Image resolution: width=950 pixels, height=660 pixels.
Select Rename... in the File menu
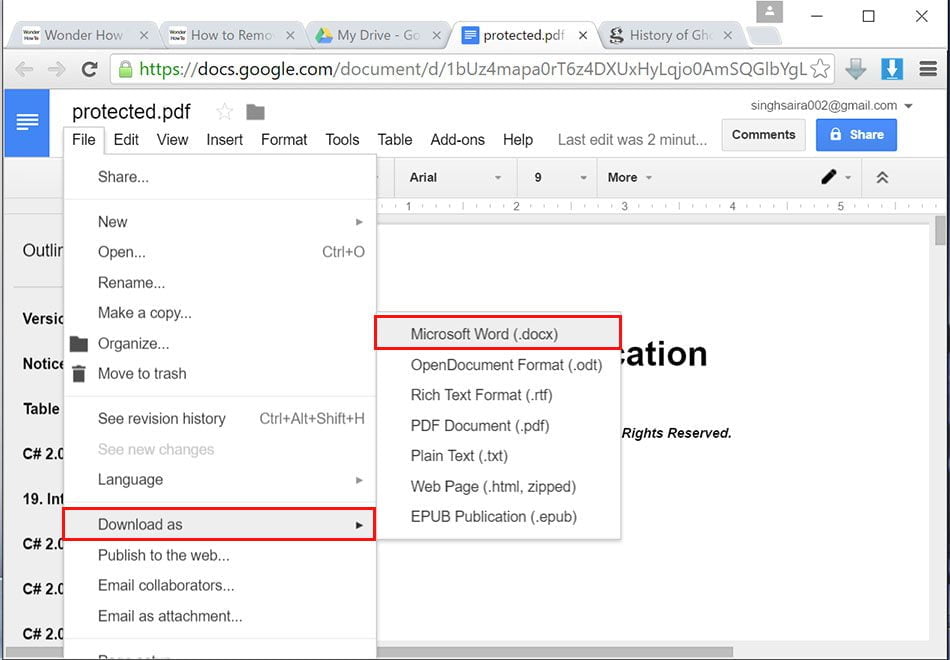click(x=220, y=282)
